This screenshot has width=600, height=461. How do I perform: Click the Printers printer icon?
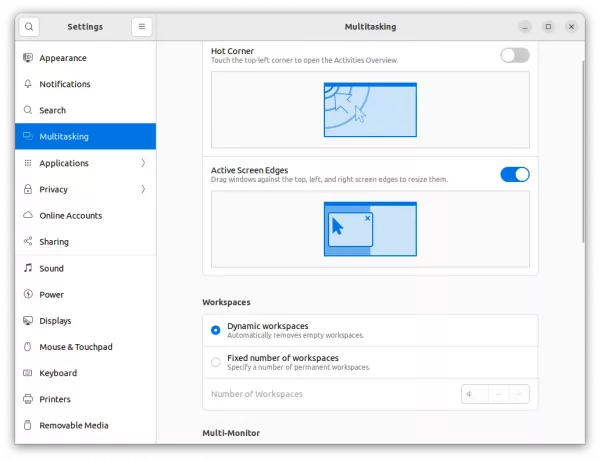click(x=28, y=399)
